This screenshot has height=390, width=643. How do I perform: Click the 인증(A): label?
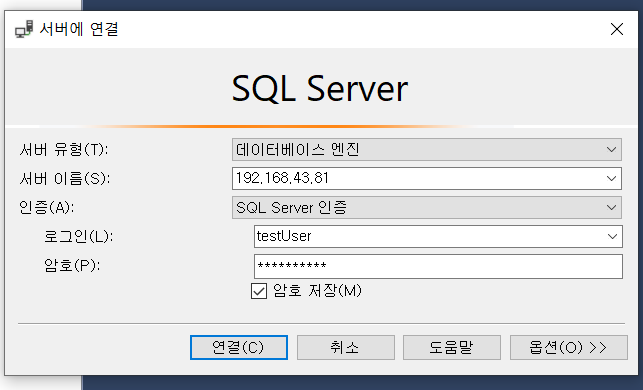point(46,208)
